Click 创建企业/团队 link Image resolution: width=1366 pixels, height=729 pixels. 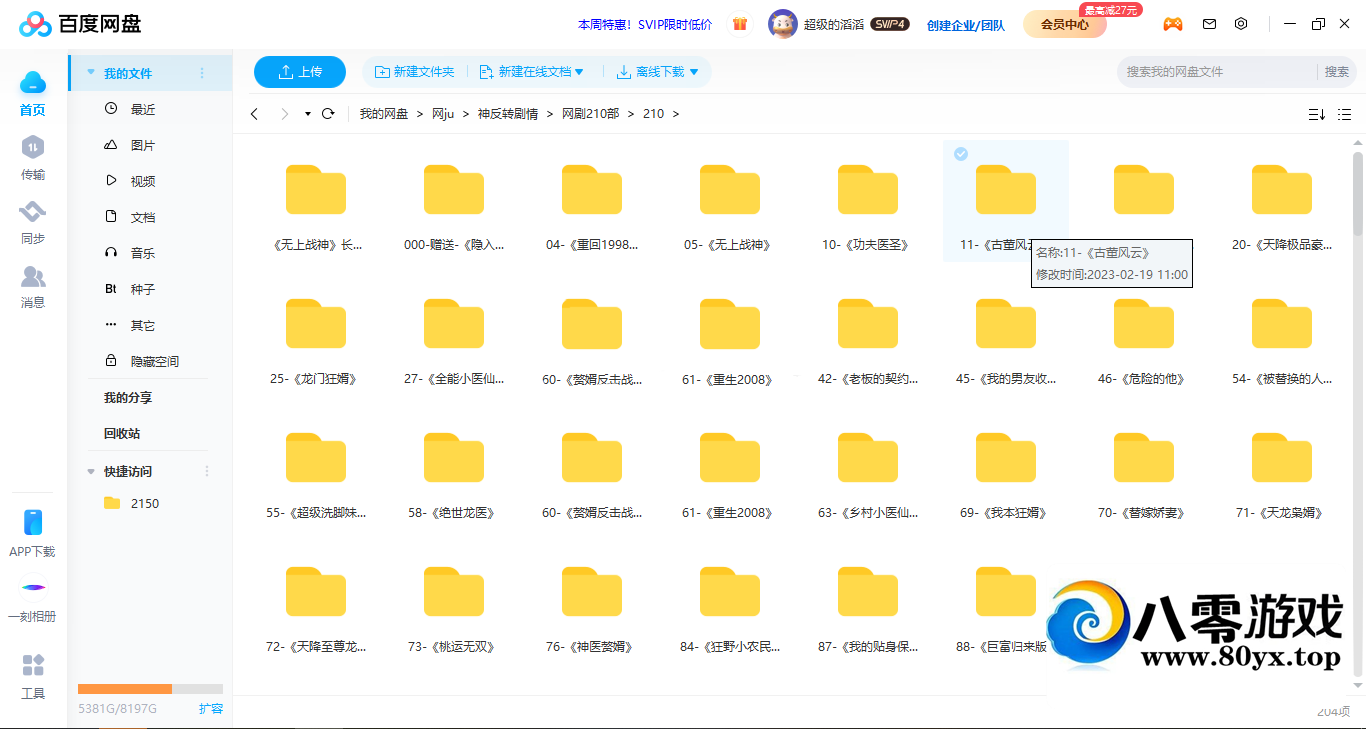click(x=966, y=25)
